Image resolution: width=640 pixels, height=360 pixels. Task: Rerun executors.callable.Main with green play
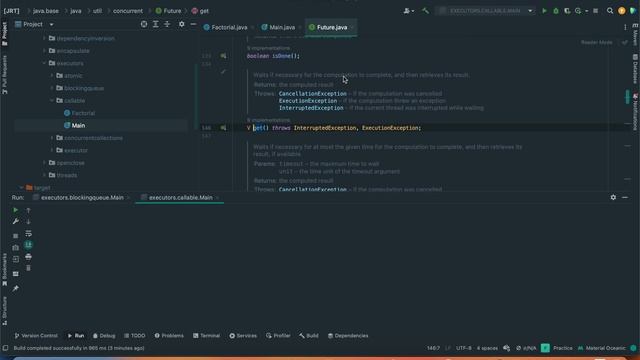16,210
